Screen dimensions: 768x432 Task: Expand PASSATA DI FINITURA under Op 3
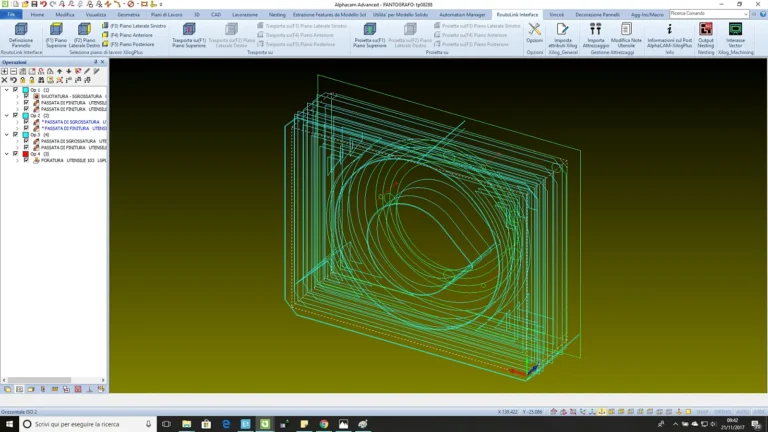[x=17, y=147]
